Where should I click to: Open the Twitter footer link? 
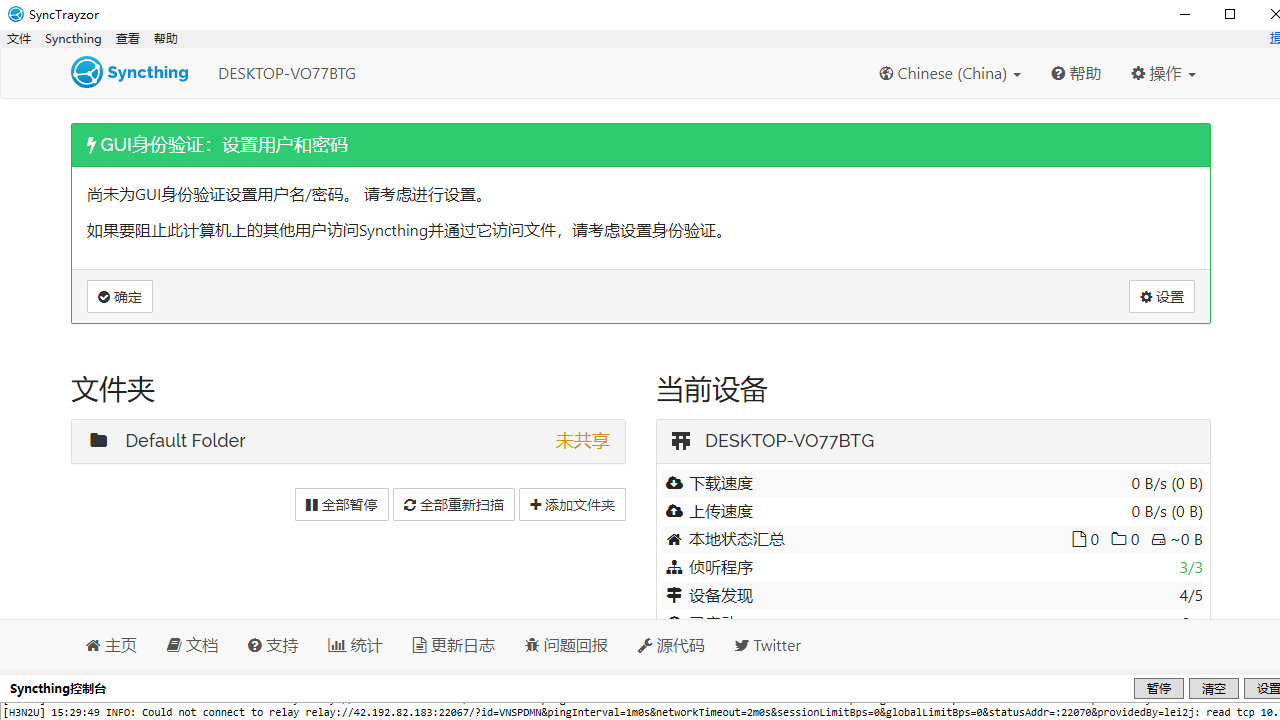(768, 646)
